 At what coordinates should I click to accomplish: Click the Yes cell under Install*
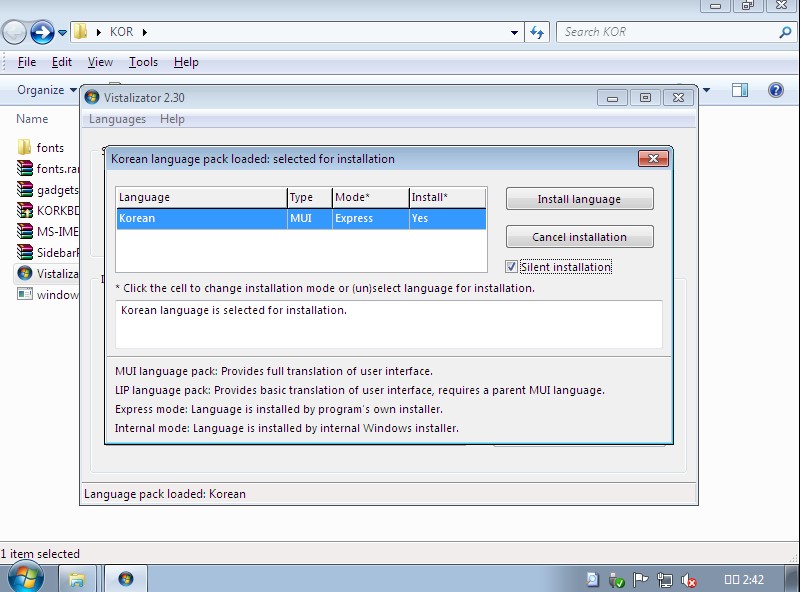click(x=448, y=218)
